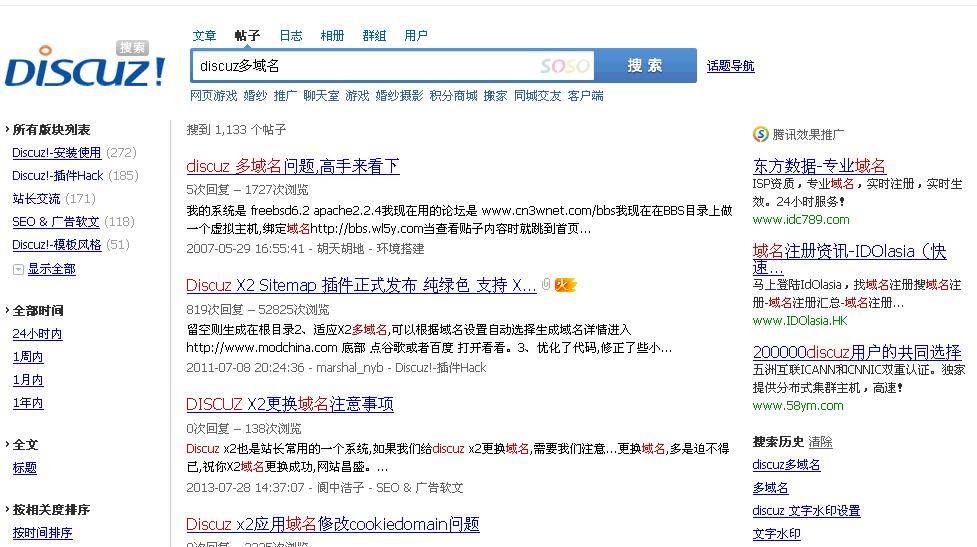977x547 pixels.
Task: Filter results to 1月内
Action: tap(27, 380)
